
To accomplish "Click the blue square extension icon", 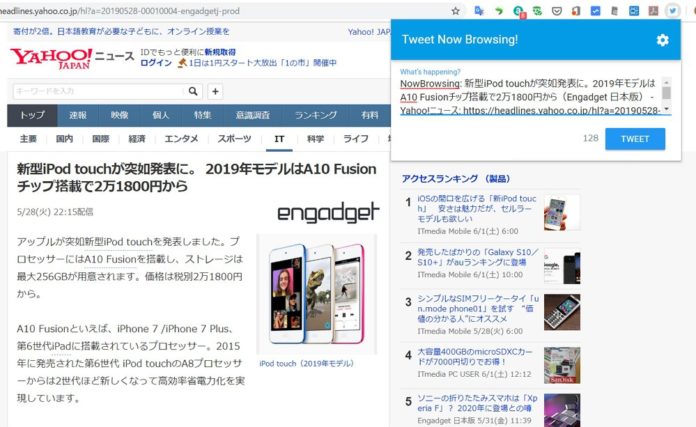I will (634, 11).
